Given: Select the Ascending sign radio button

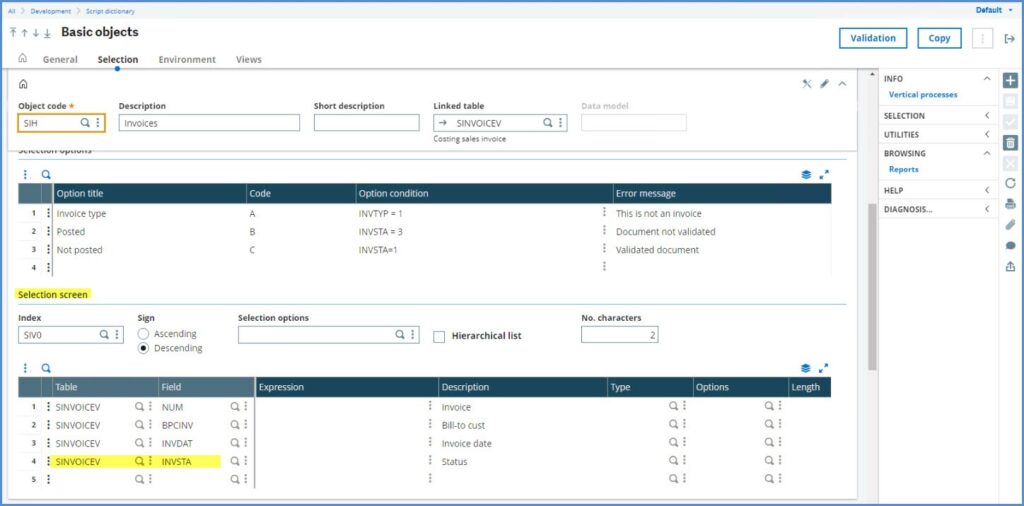Looking at the screenshot, I should coord(144,334).
